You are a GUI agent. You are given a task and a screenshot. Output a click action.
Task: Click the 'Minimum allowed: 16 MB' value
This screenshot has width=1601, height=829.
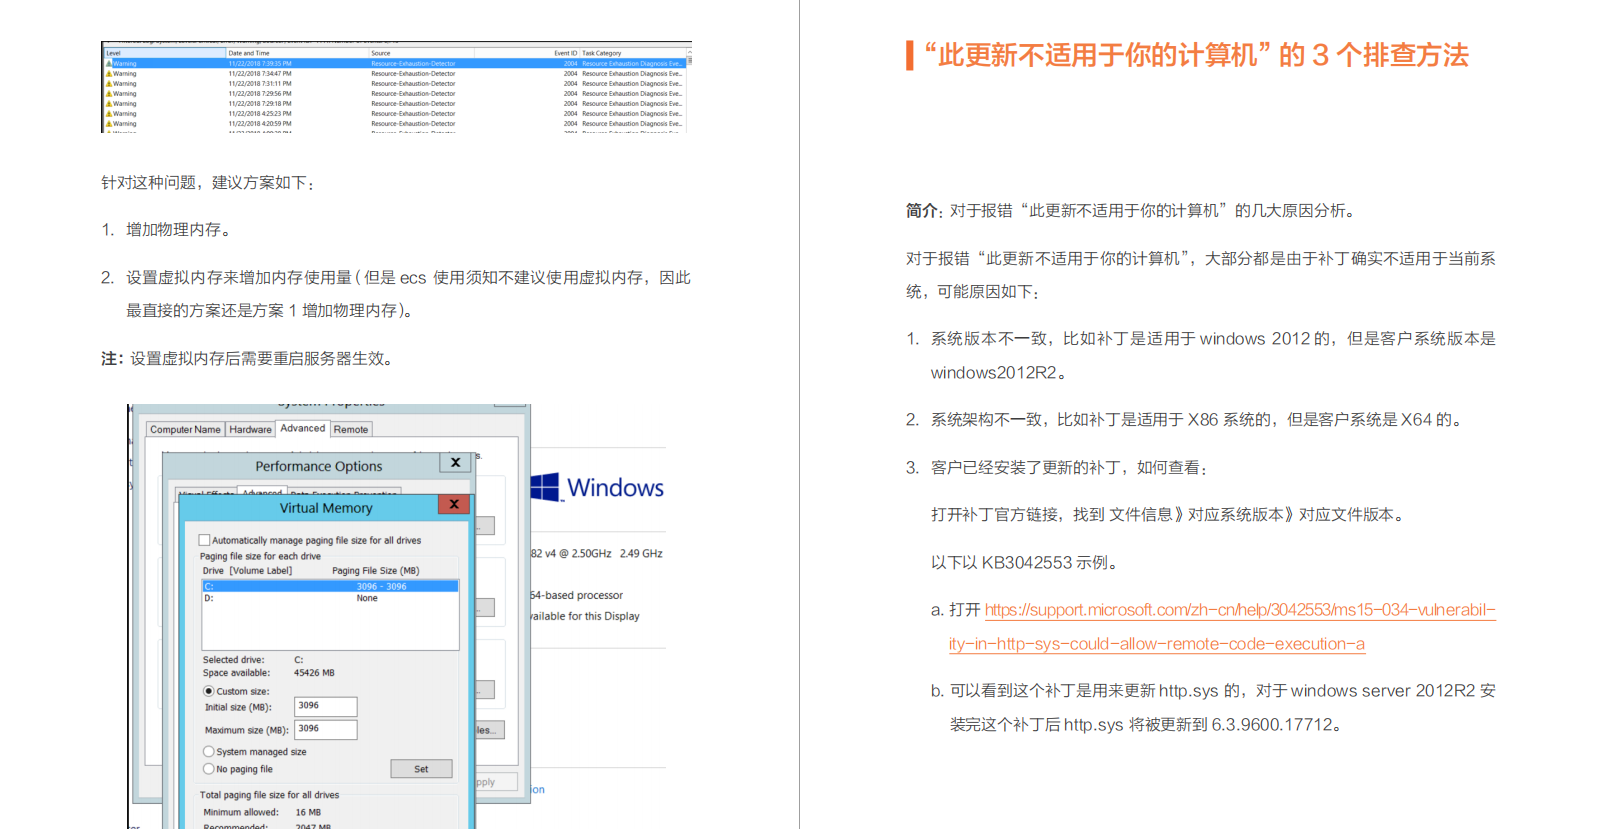point(308,812)
